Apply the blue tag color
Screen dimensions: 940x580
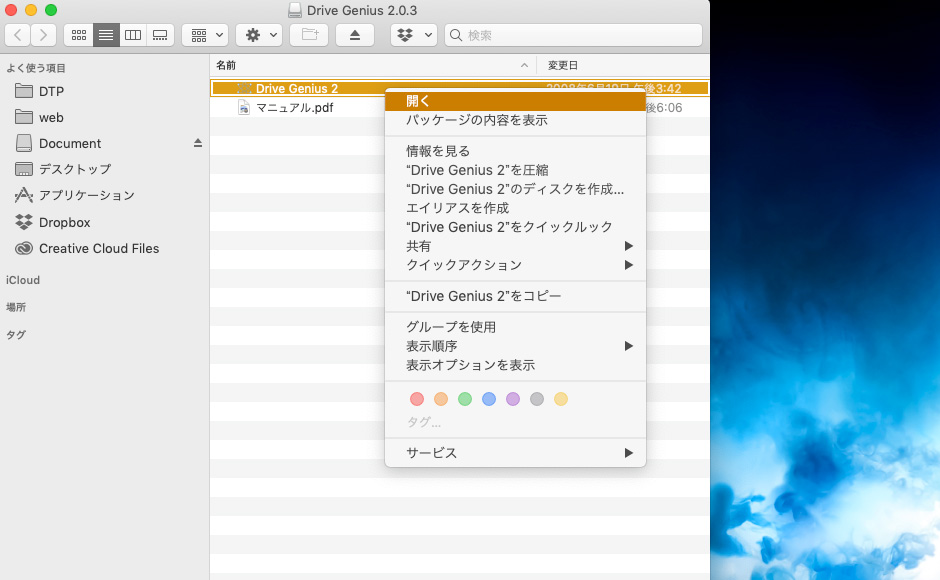489,399
